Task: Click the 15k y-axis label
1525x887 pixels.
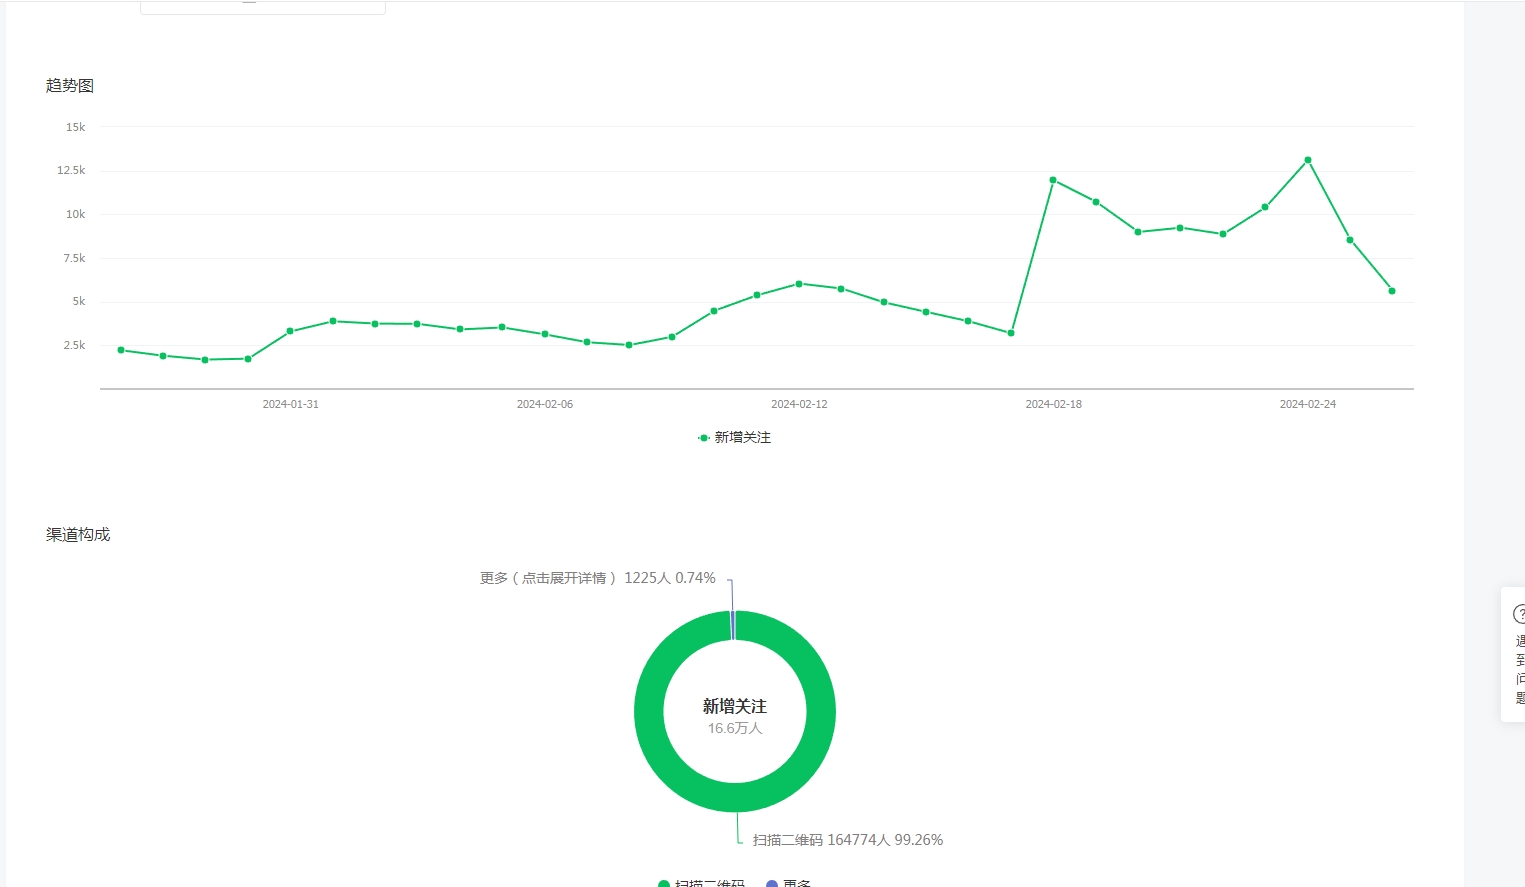Action: click(x=76, y=127)
